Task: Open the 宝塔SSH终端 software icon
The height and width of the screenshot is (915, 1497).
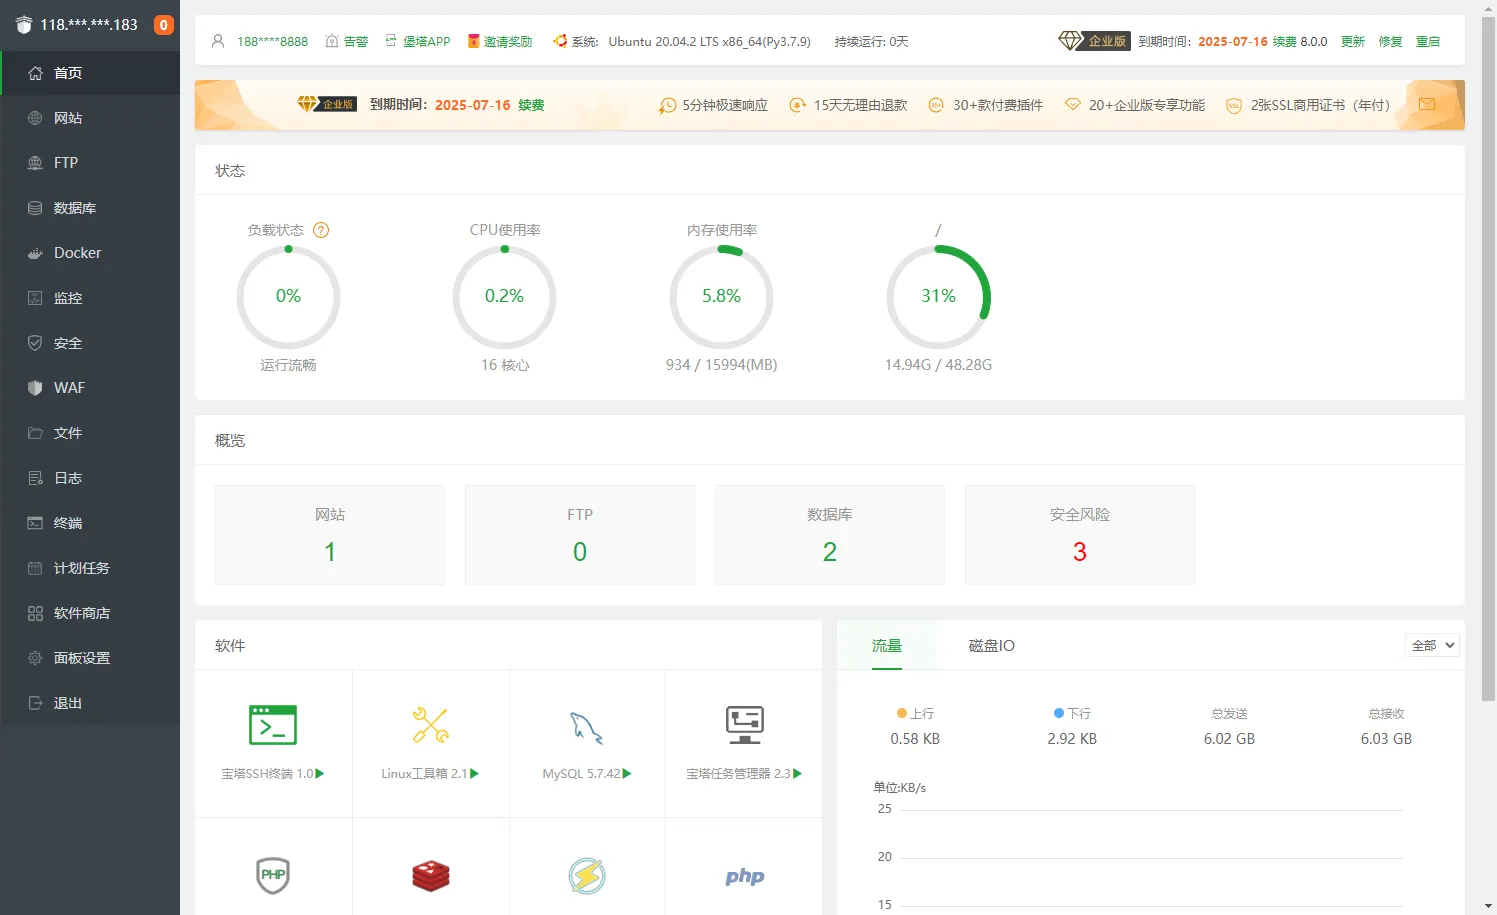Action: (273, 725)
